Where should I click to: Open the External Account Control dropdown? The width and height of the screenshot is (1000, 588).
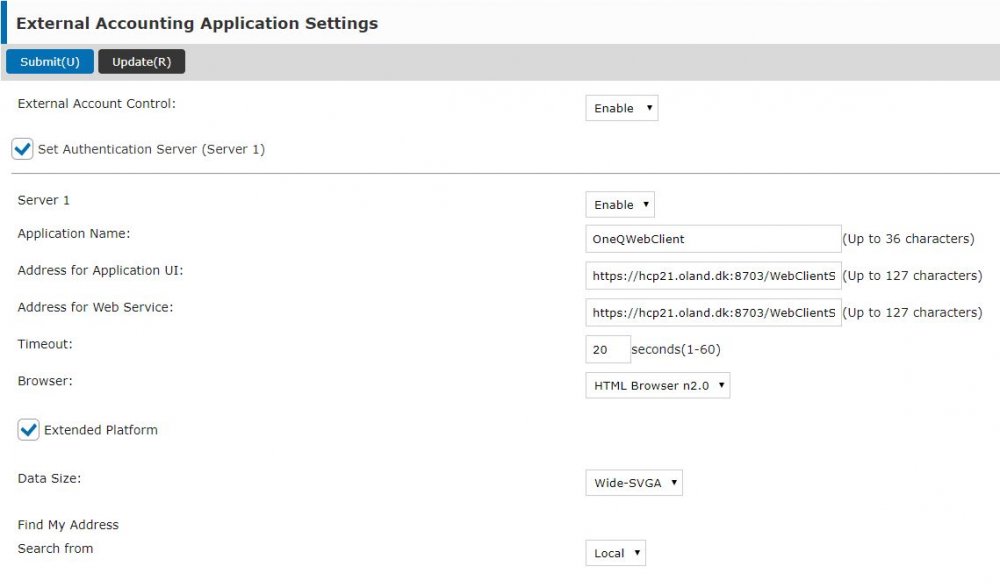coord(621,108)
